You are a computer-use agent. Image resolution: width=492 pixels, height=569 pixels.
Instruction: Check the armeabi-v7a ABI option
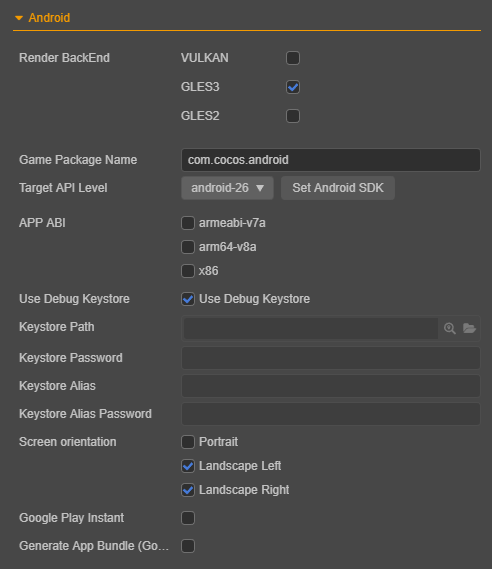(x=188, y=223)
